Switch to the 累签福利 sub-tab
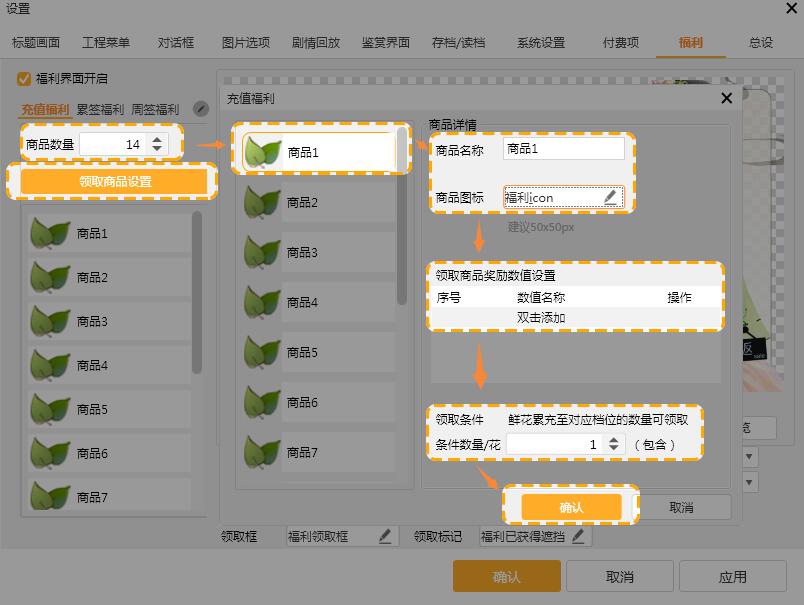 point(100,110)
